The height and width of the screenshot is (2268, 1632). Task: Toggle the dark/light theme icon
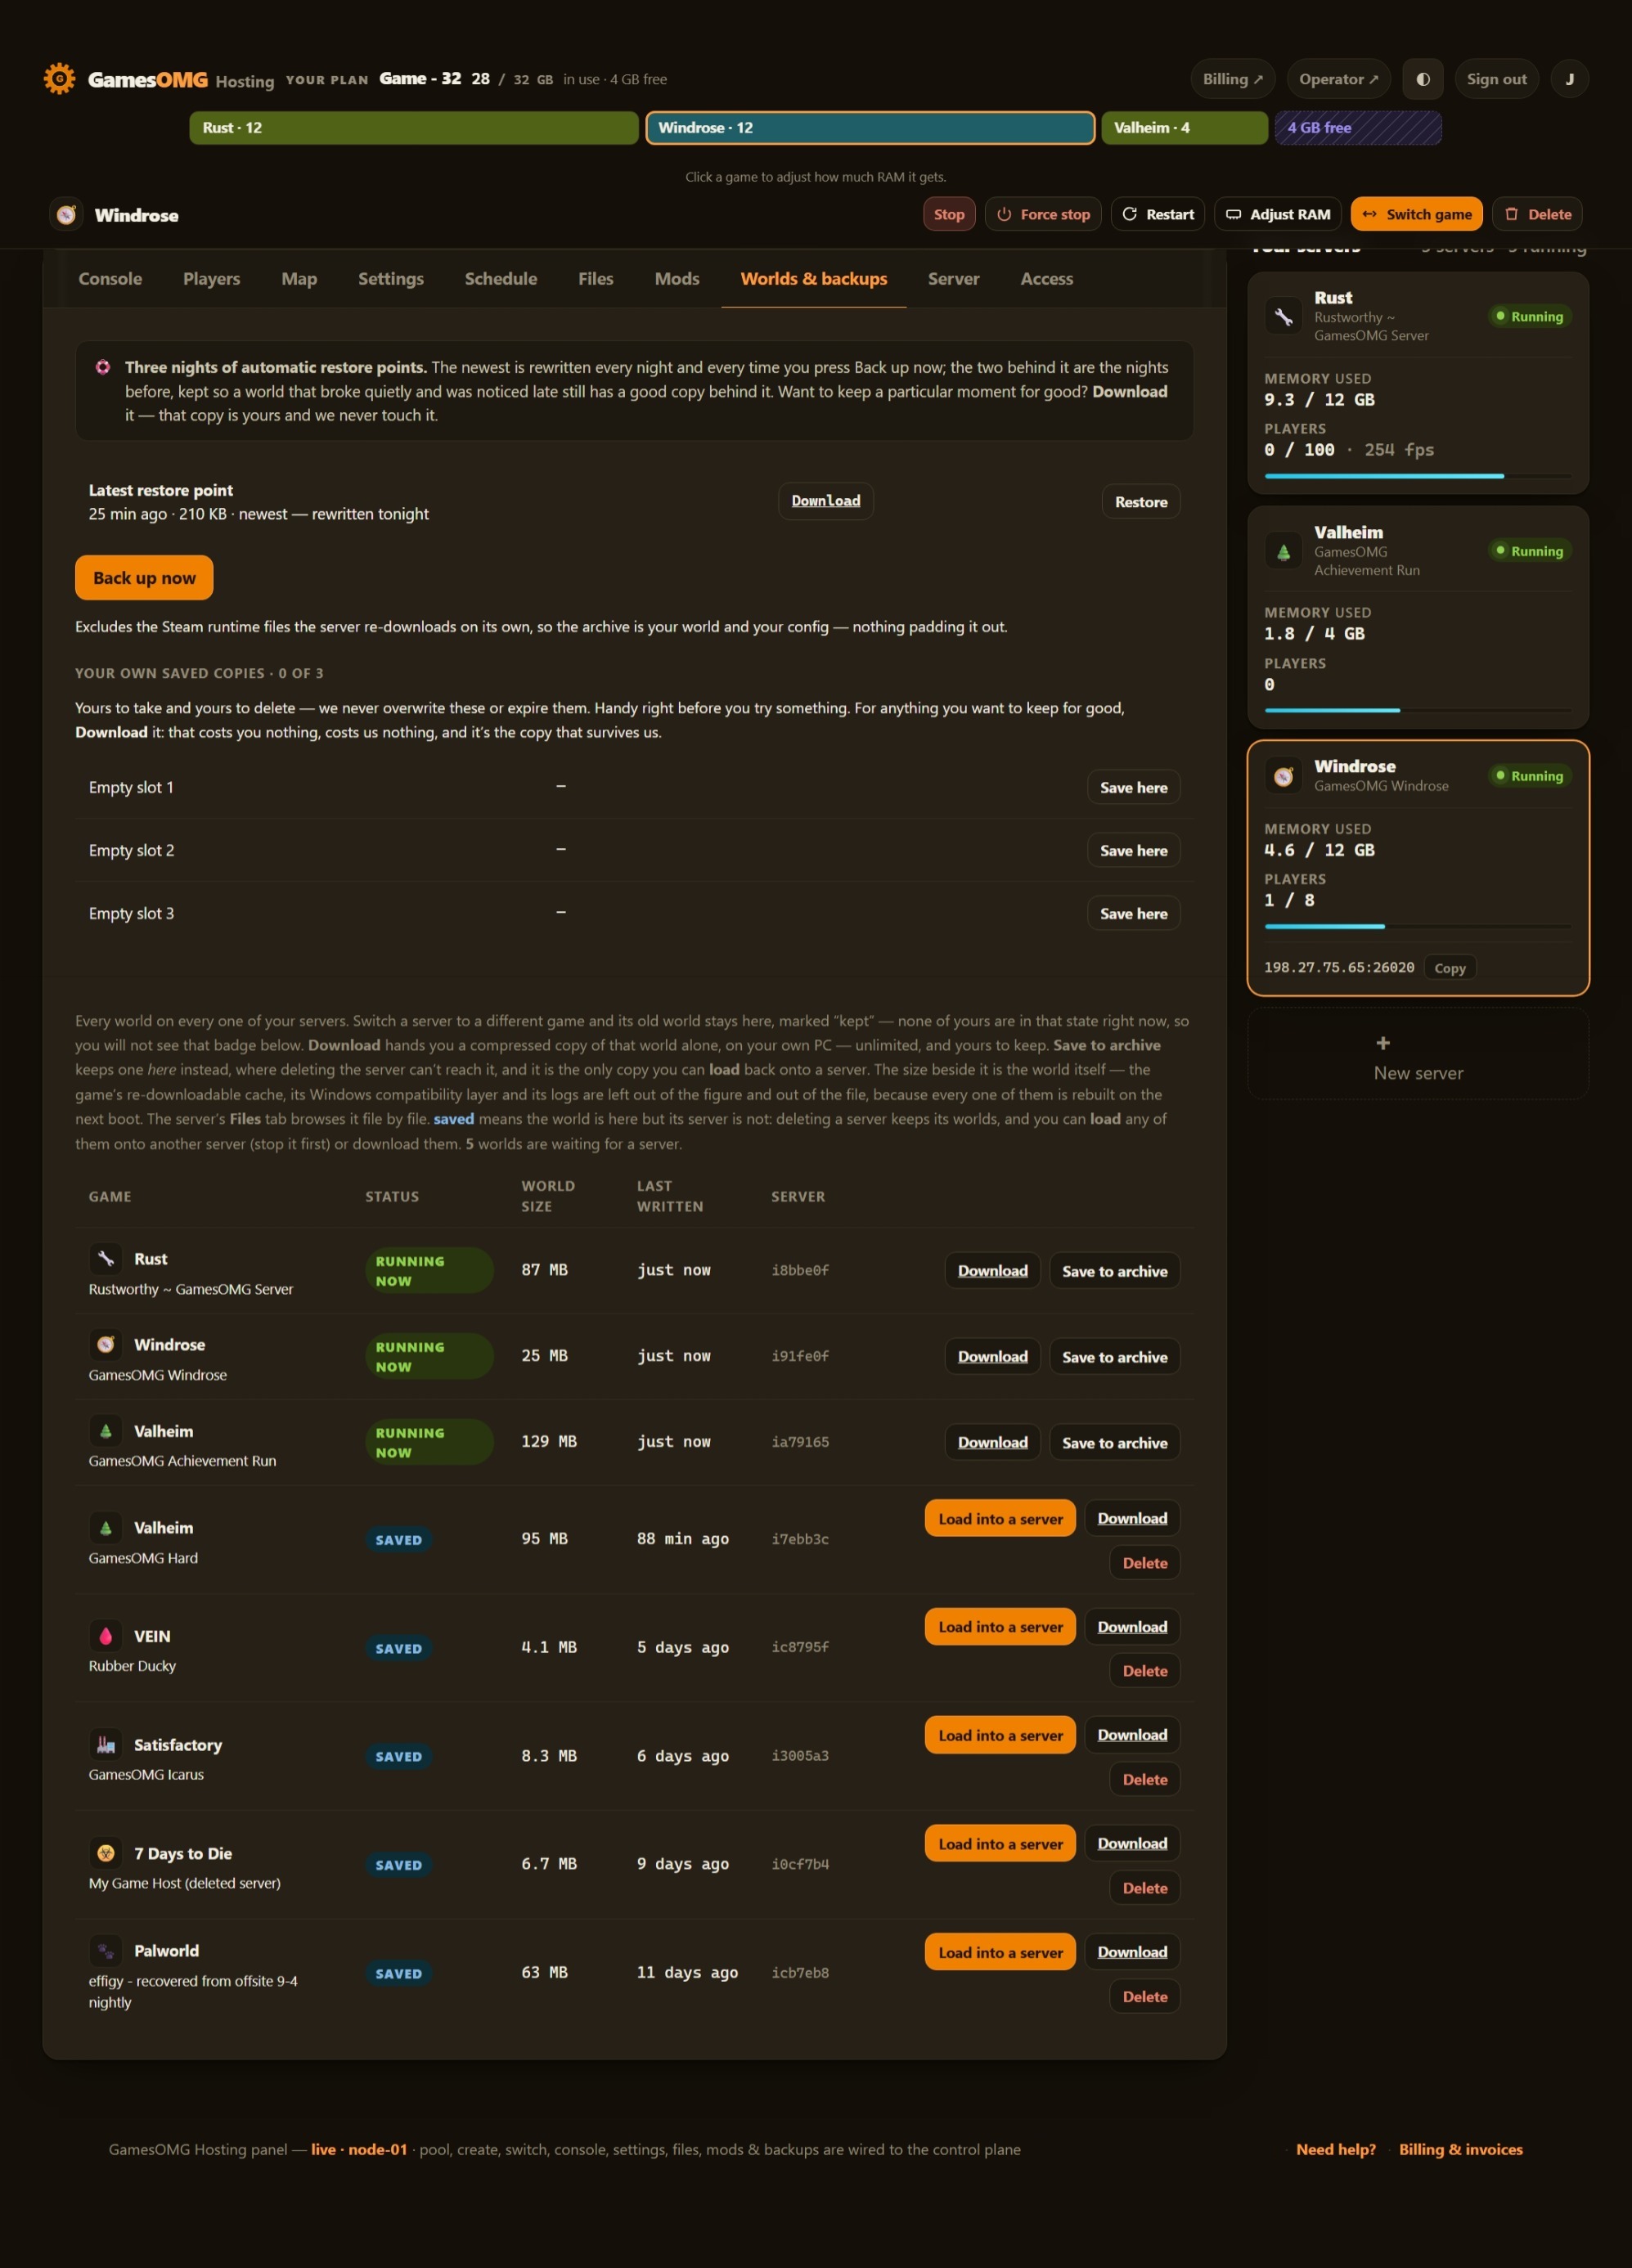tap(1423, 79)
